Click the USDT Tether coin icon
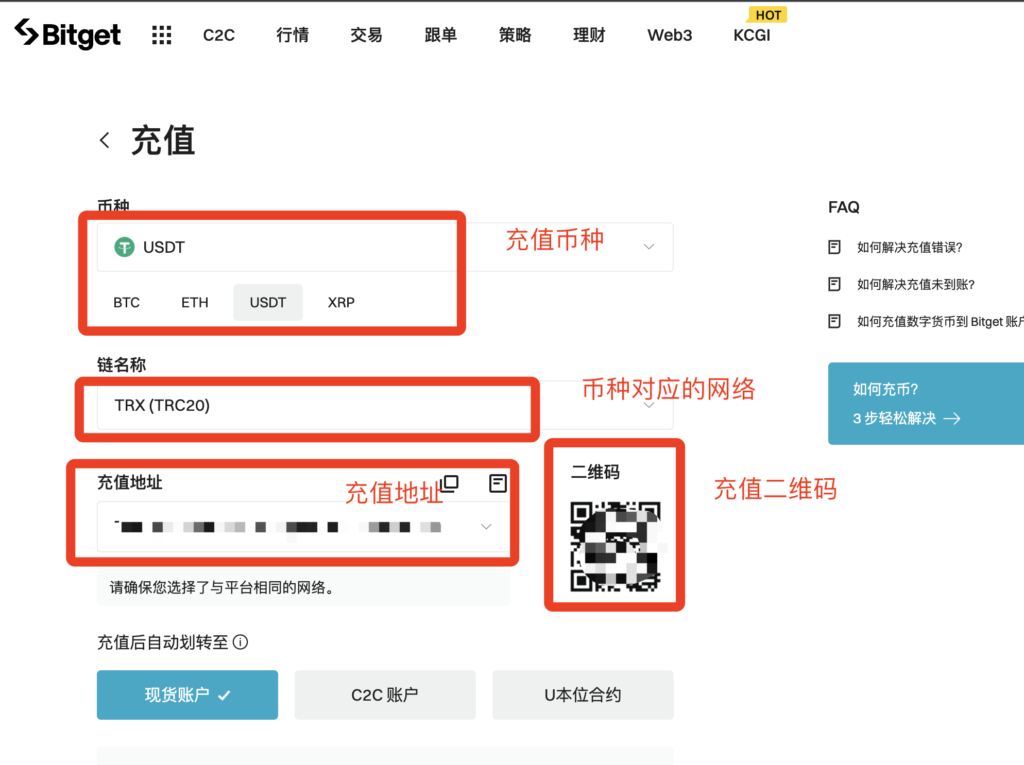This screenshot has width=1024, height=765. tap(124, 247)
